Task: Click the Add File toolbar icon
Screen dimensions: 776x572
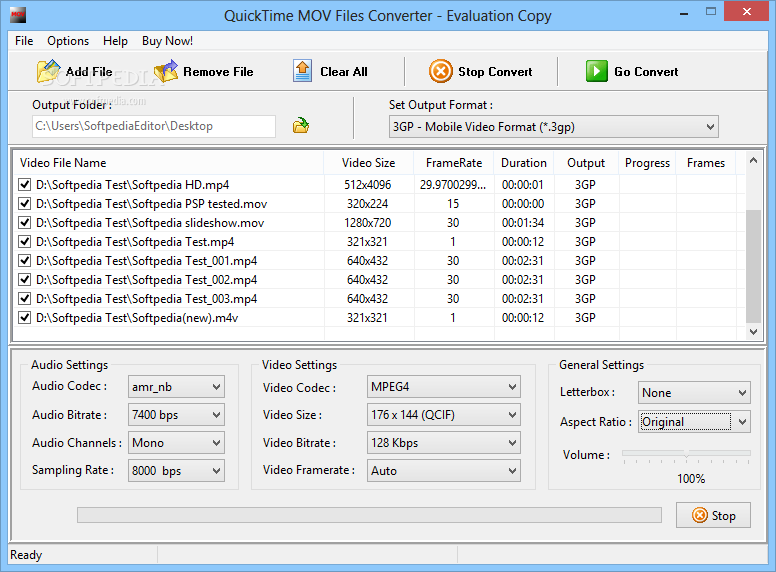Action: coord(48,72)
